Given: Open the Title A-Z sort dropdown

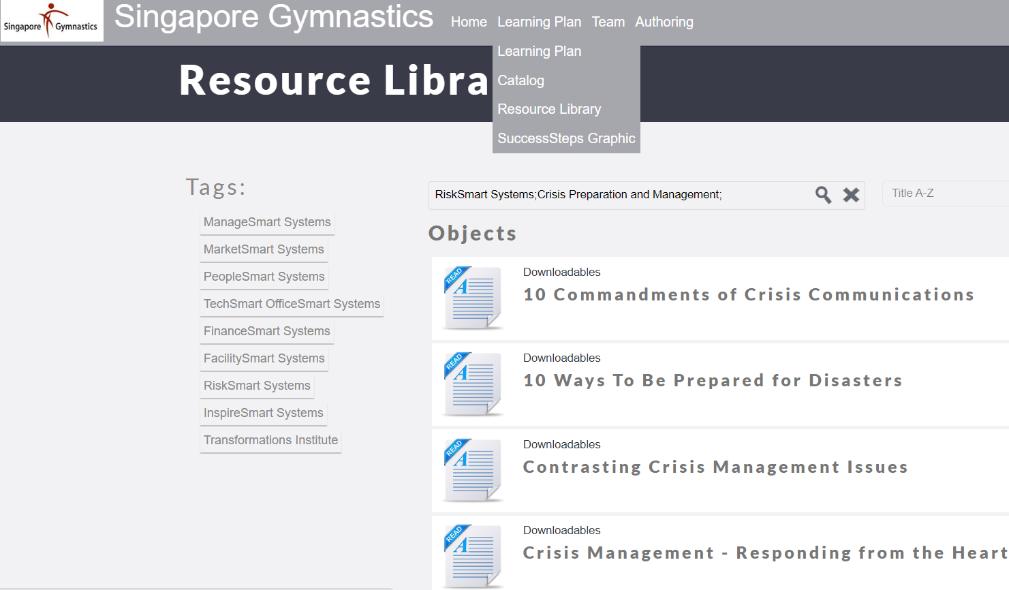Looking at the screenshot, I should point(945,194).
